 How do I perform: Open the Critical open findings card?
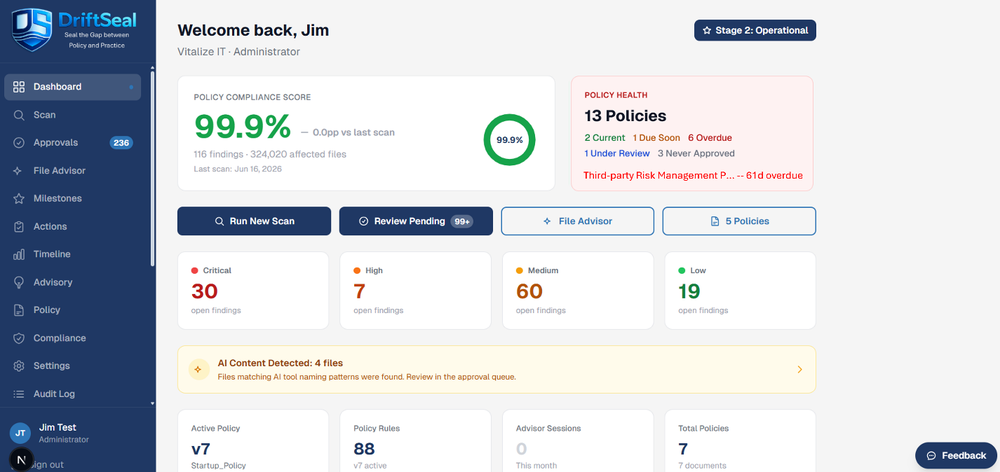tap(253, 291)
